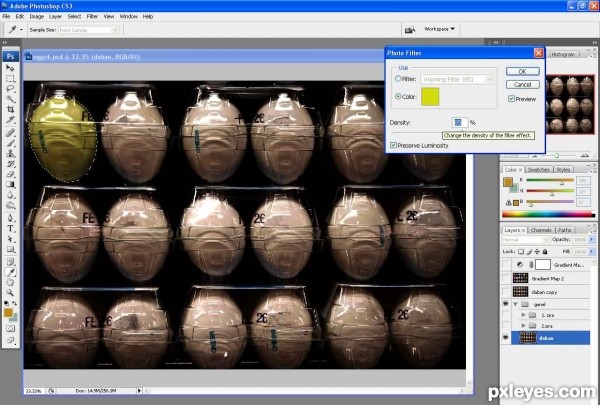Select the Rectangle shape tool
600x405 pixels.
coord(10,249)
